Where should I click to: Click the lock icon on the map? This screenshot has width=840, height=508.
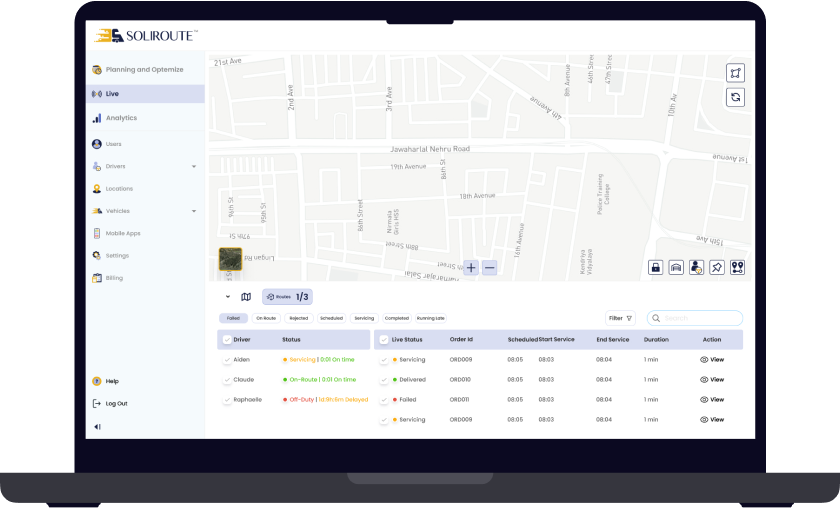[x=656, y=268]
